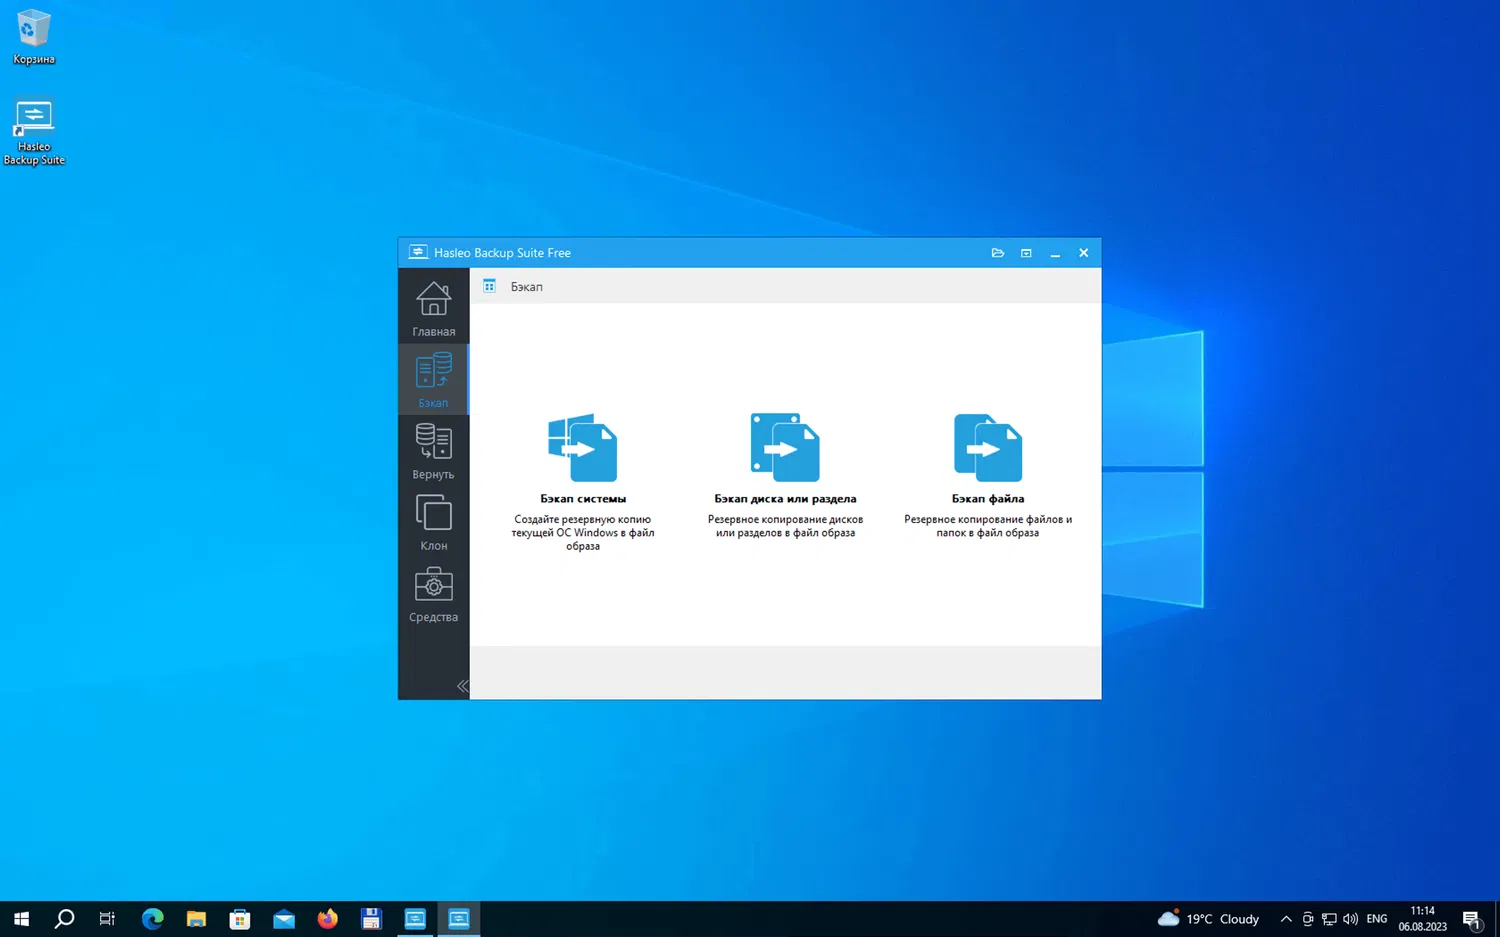Click the open folder icon in title bar
The height and width of the screenshot is (937, 1500).
click(997, 253)
